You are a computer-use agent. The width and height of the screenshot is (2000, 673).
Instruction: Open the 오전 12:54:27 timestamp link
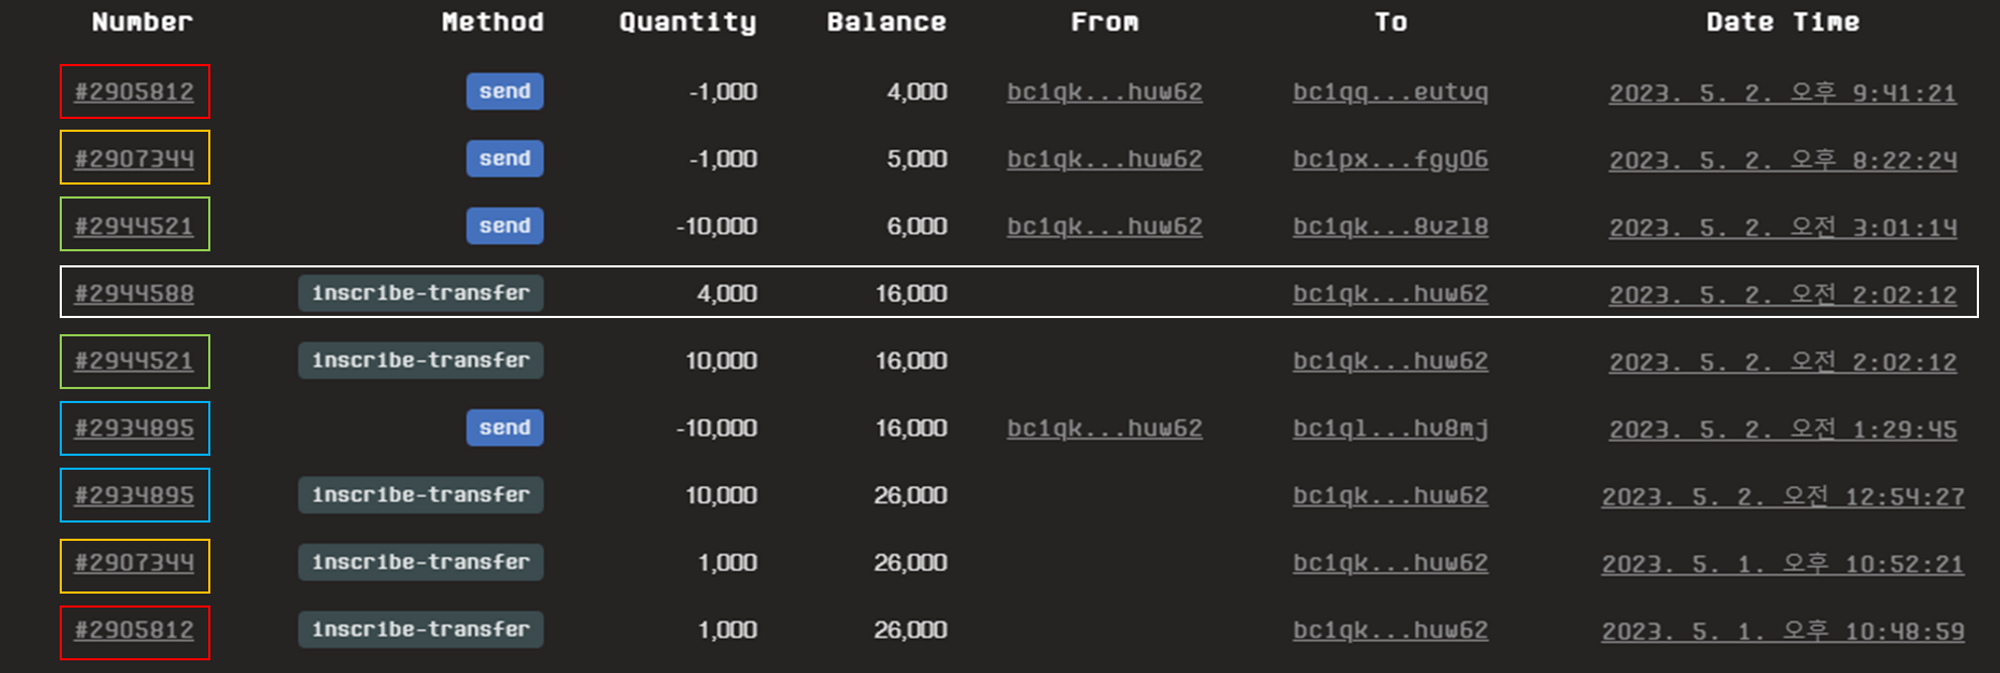point(1782,496)
